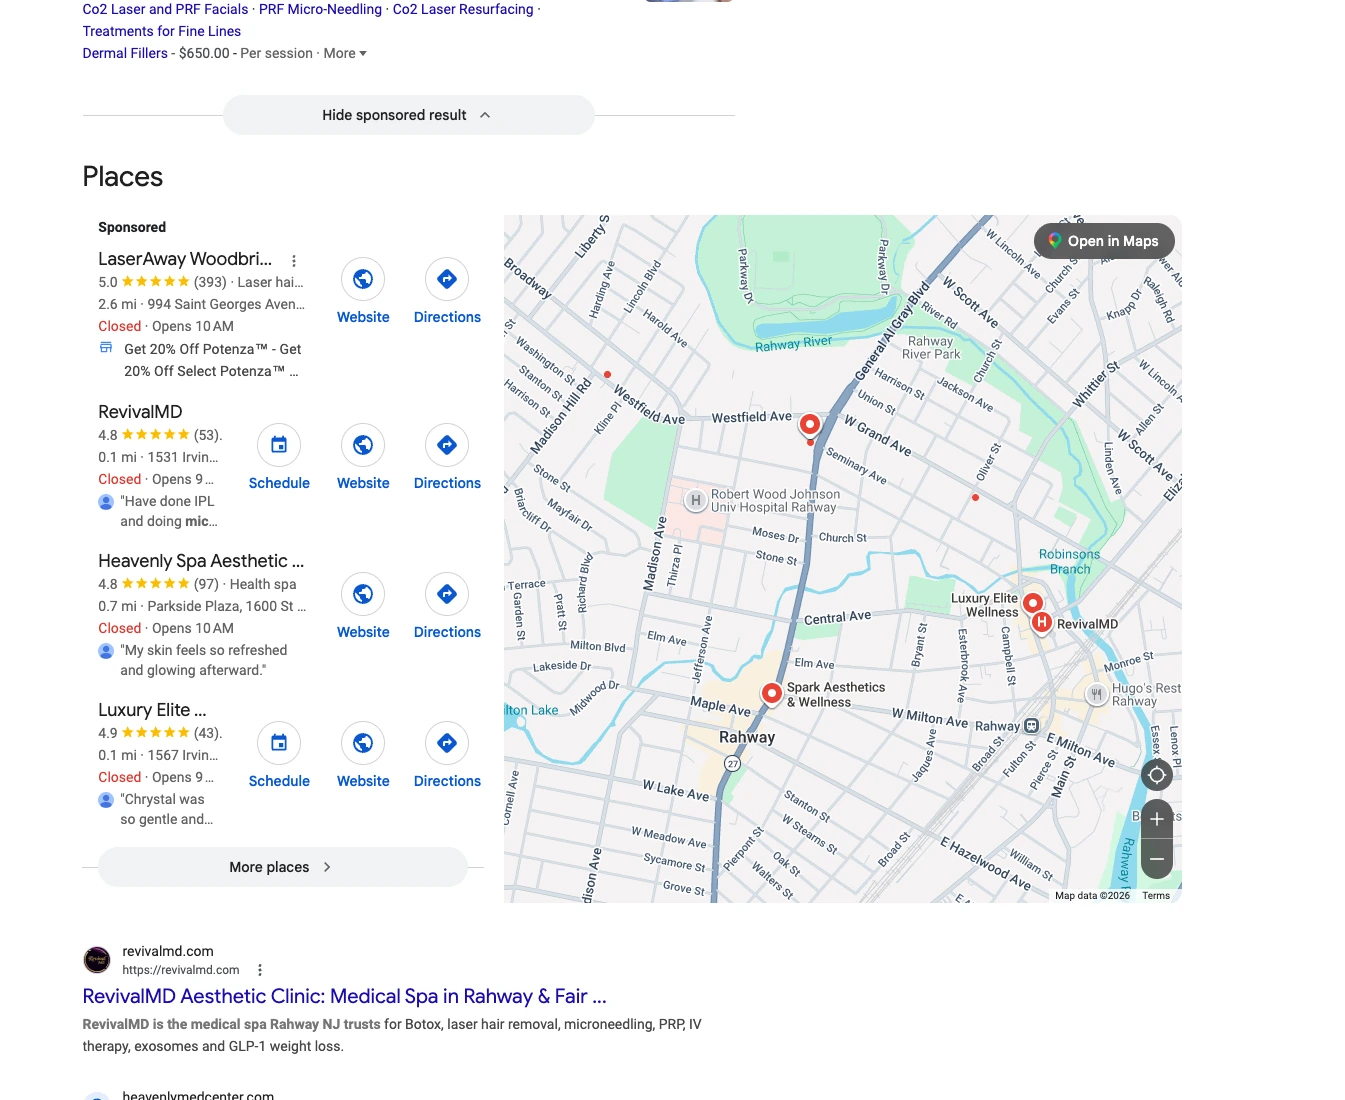Click LaserAway 20% Off Potenza offer text
Viewport: 1345px width, 1100px height.
[x=212, y=360]
